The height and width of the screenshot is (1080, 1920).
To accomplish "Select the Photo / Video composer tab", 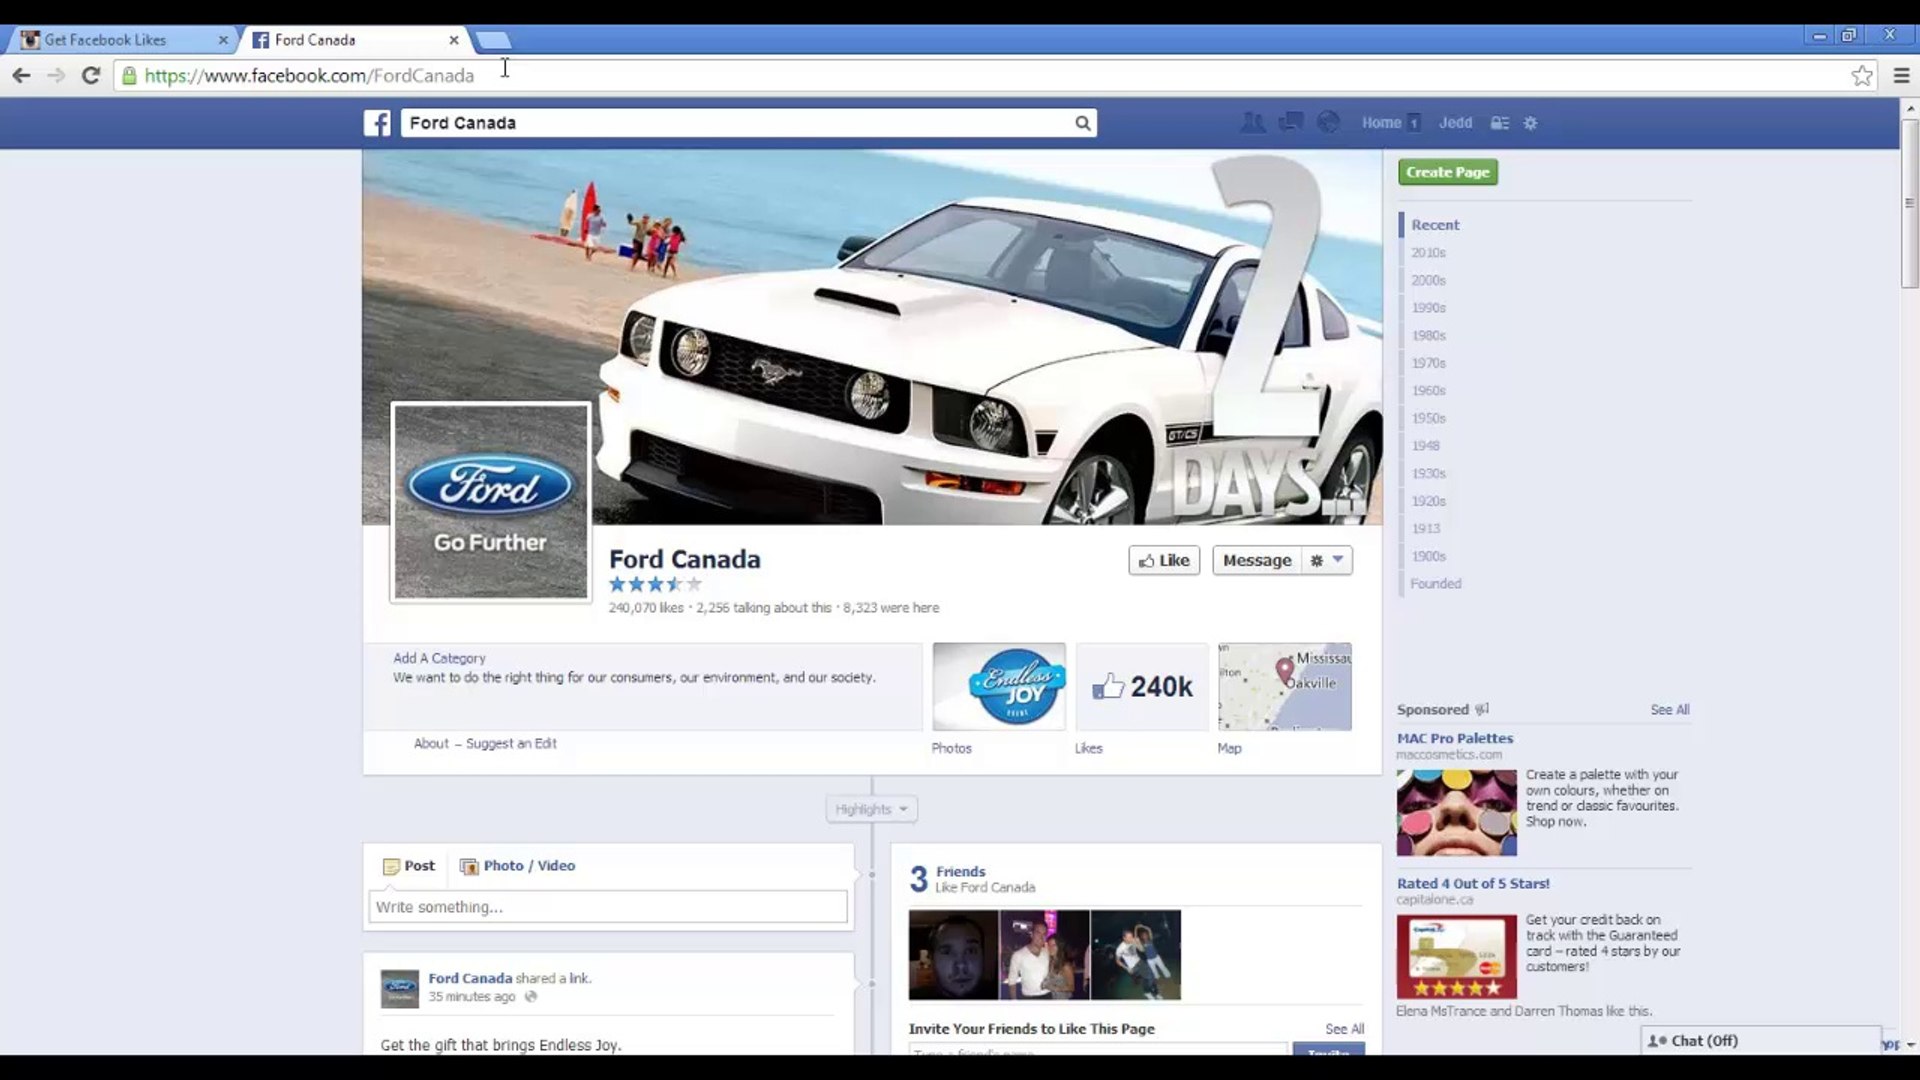I will (517, 865).
